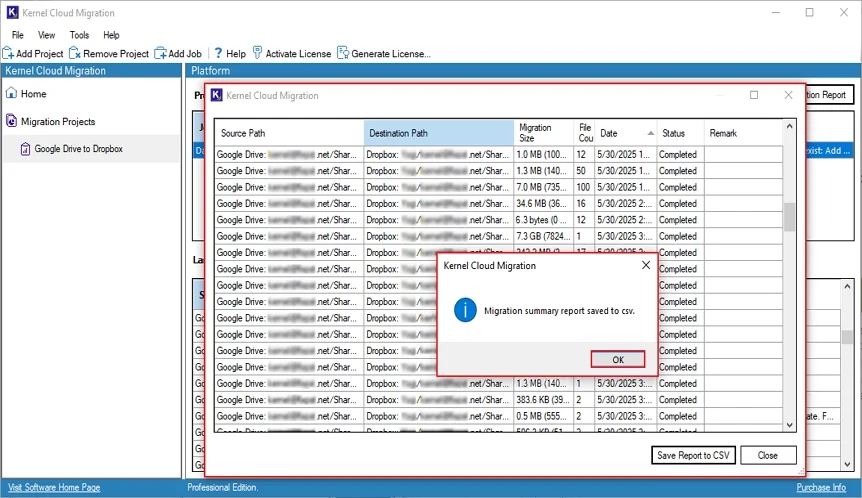The width and height of the screenshot is (862, 498).
Task: Click the Remark column header
Action: point(743,133)
